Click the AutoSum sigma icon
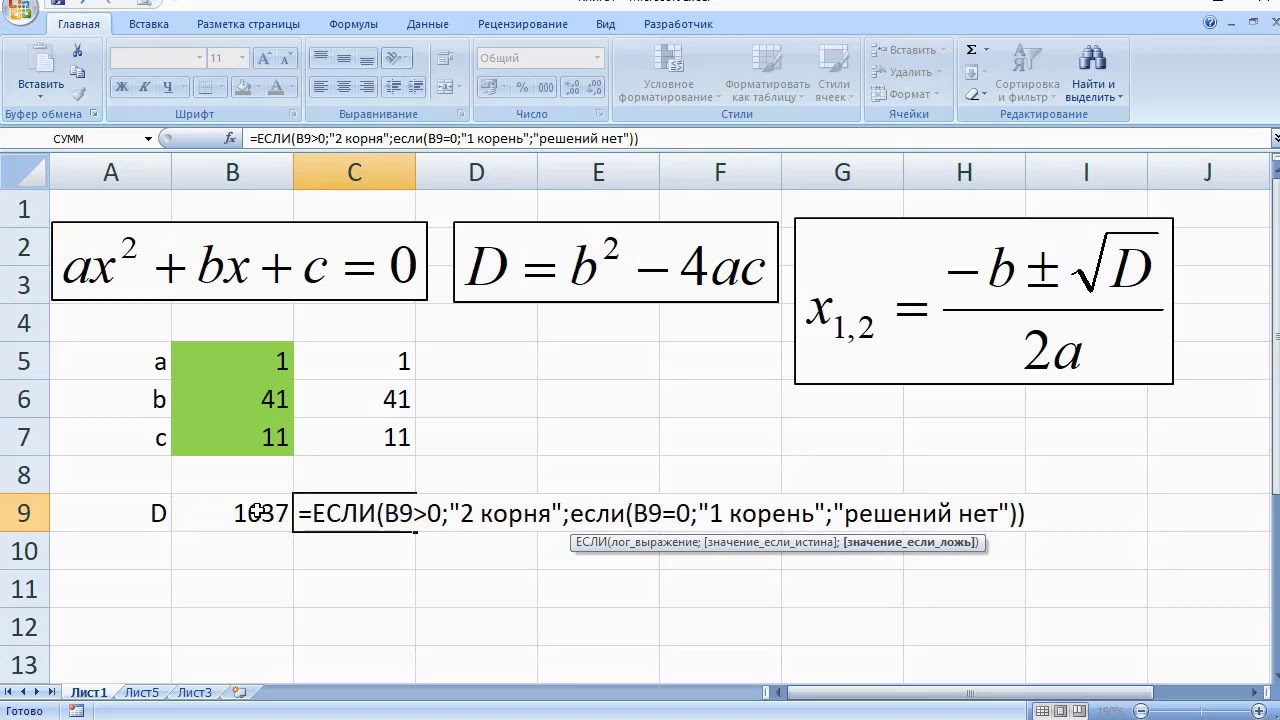Image resolution: width=1280 pixels, height=720 pixels. pos(971,50)
